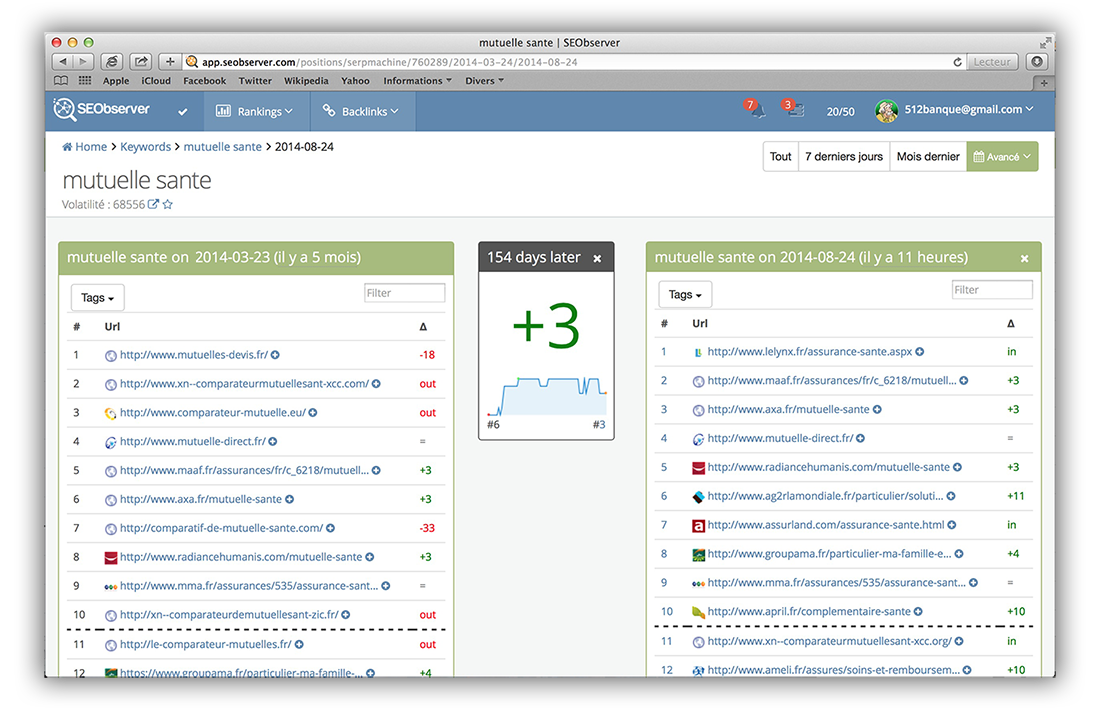Open a new Safari tab
The width and height of the screenshot is (1100, 711).
pos(1044,83)
